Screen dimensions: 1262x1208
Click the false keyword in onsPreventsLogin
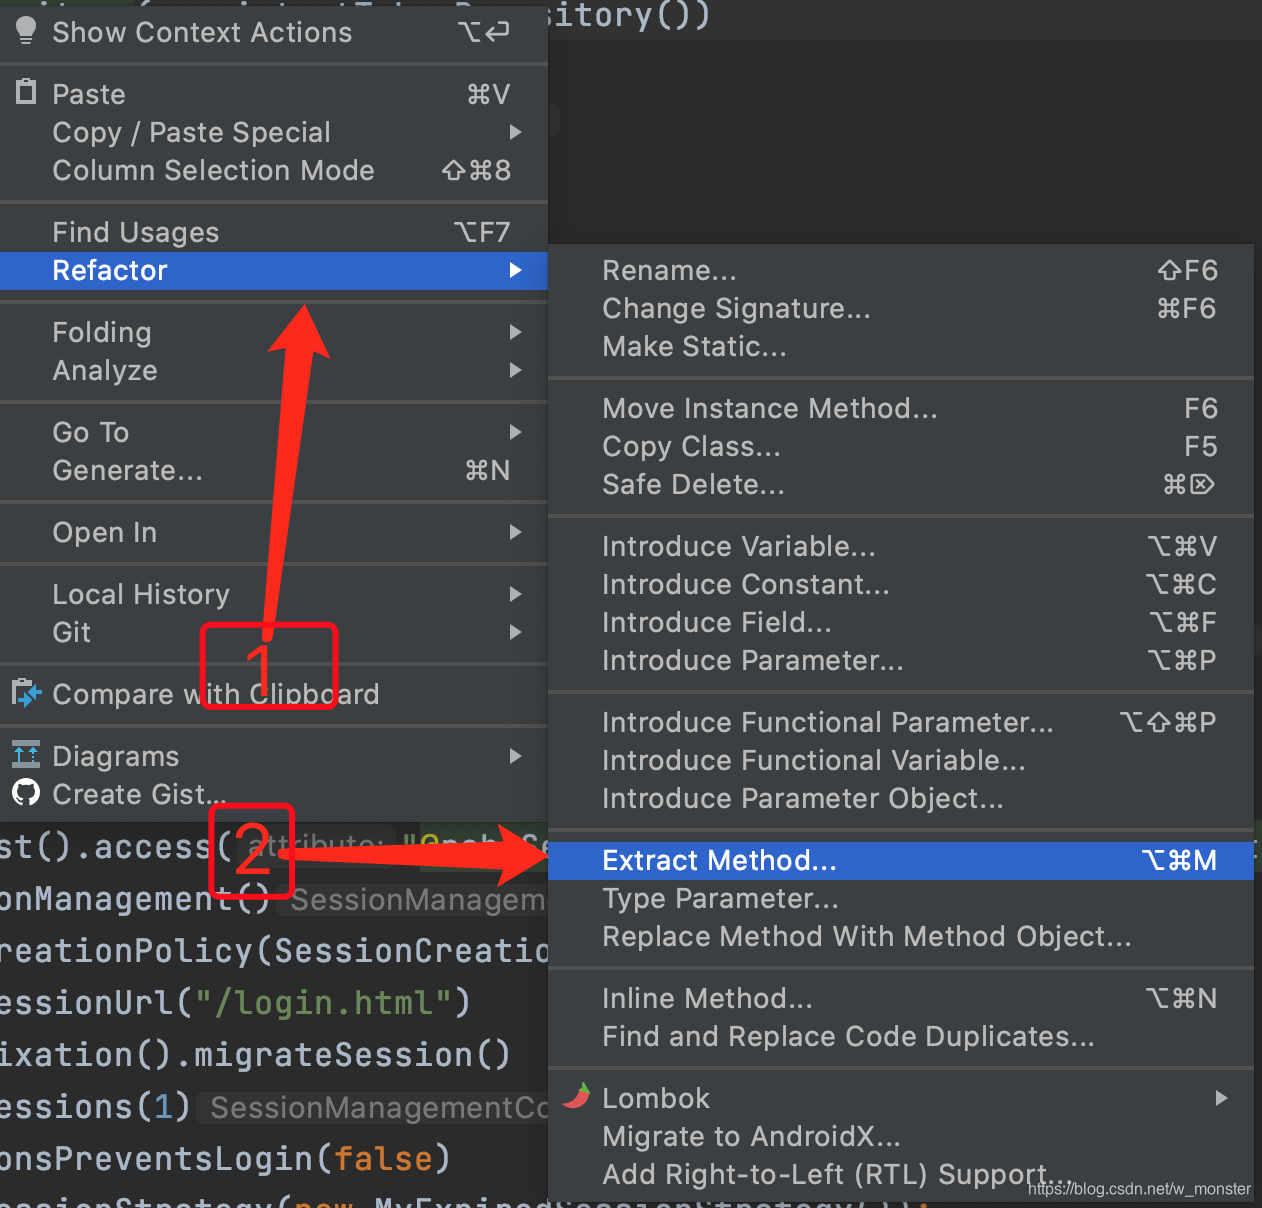click(x=383, y=1158)
